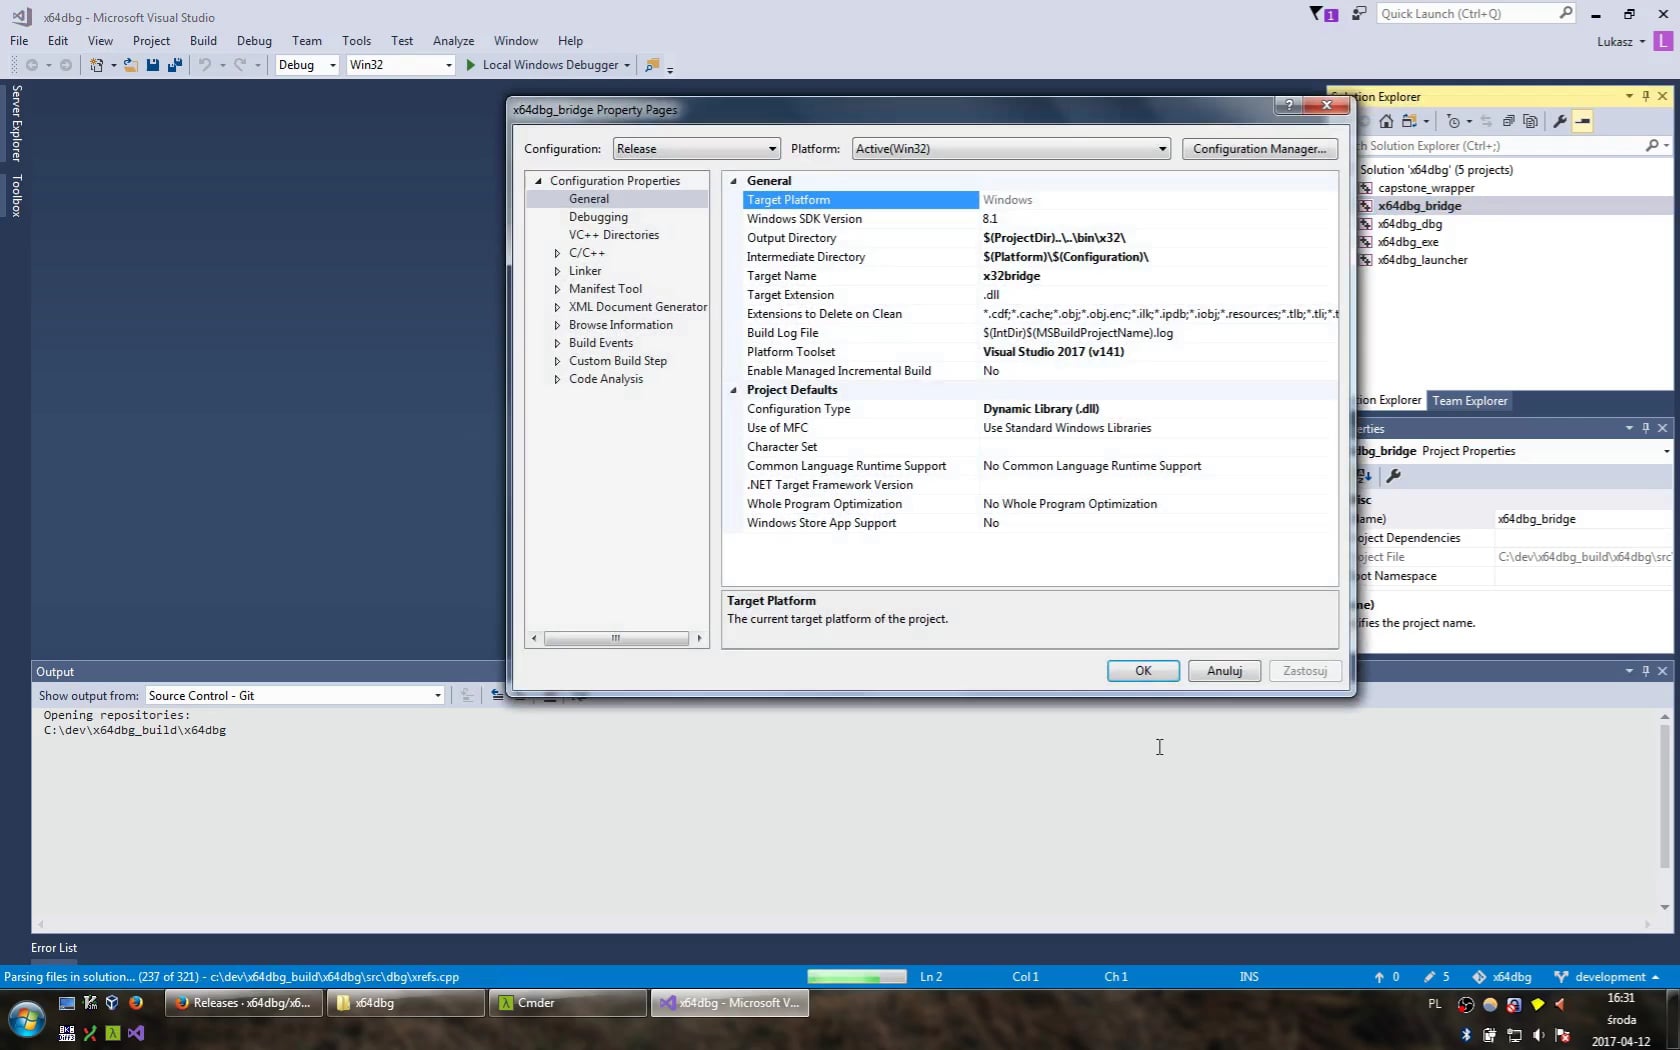This screenshot has height=1050, width=1680.
Task: Click the Property Pages wrench icon in Properties window
Action: tap(1393, 476)
